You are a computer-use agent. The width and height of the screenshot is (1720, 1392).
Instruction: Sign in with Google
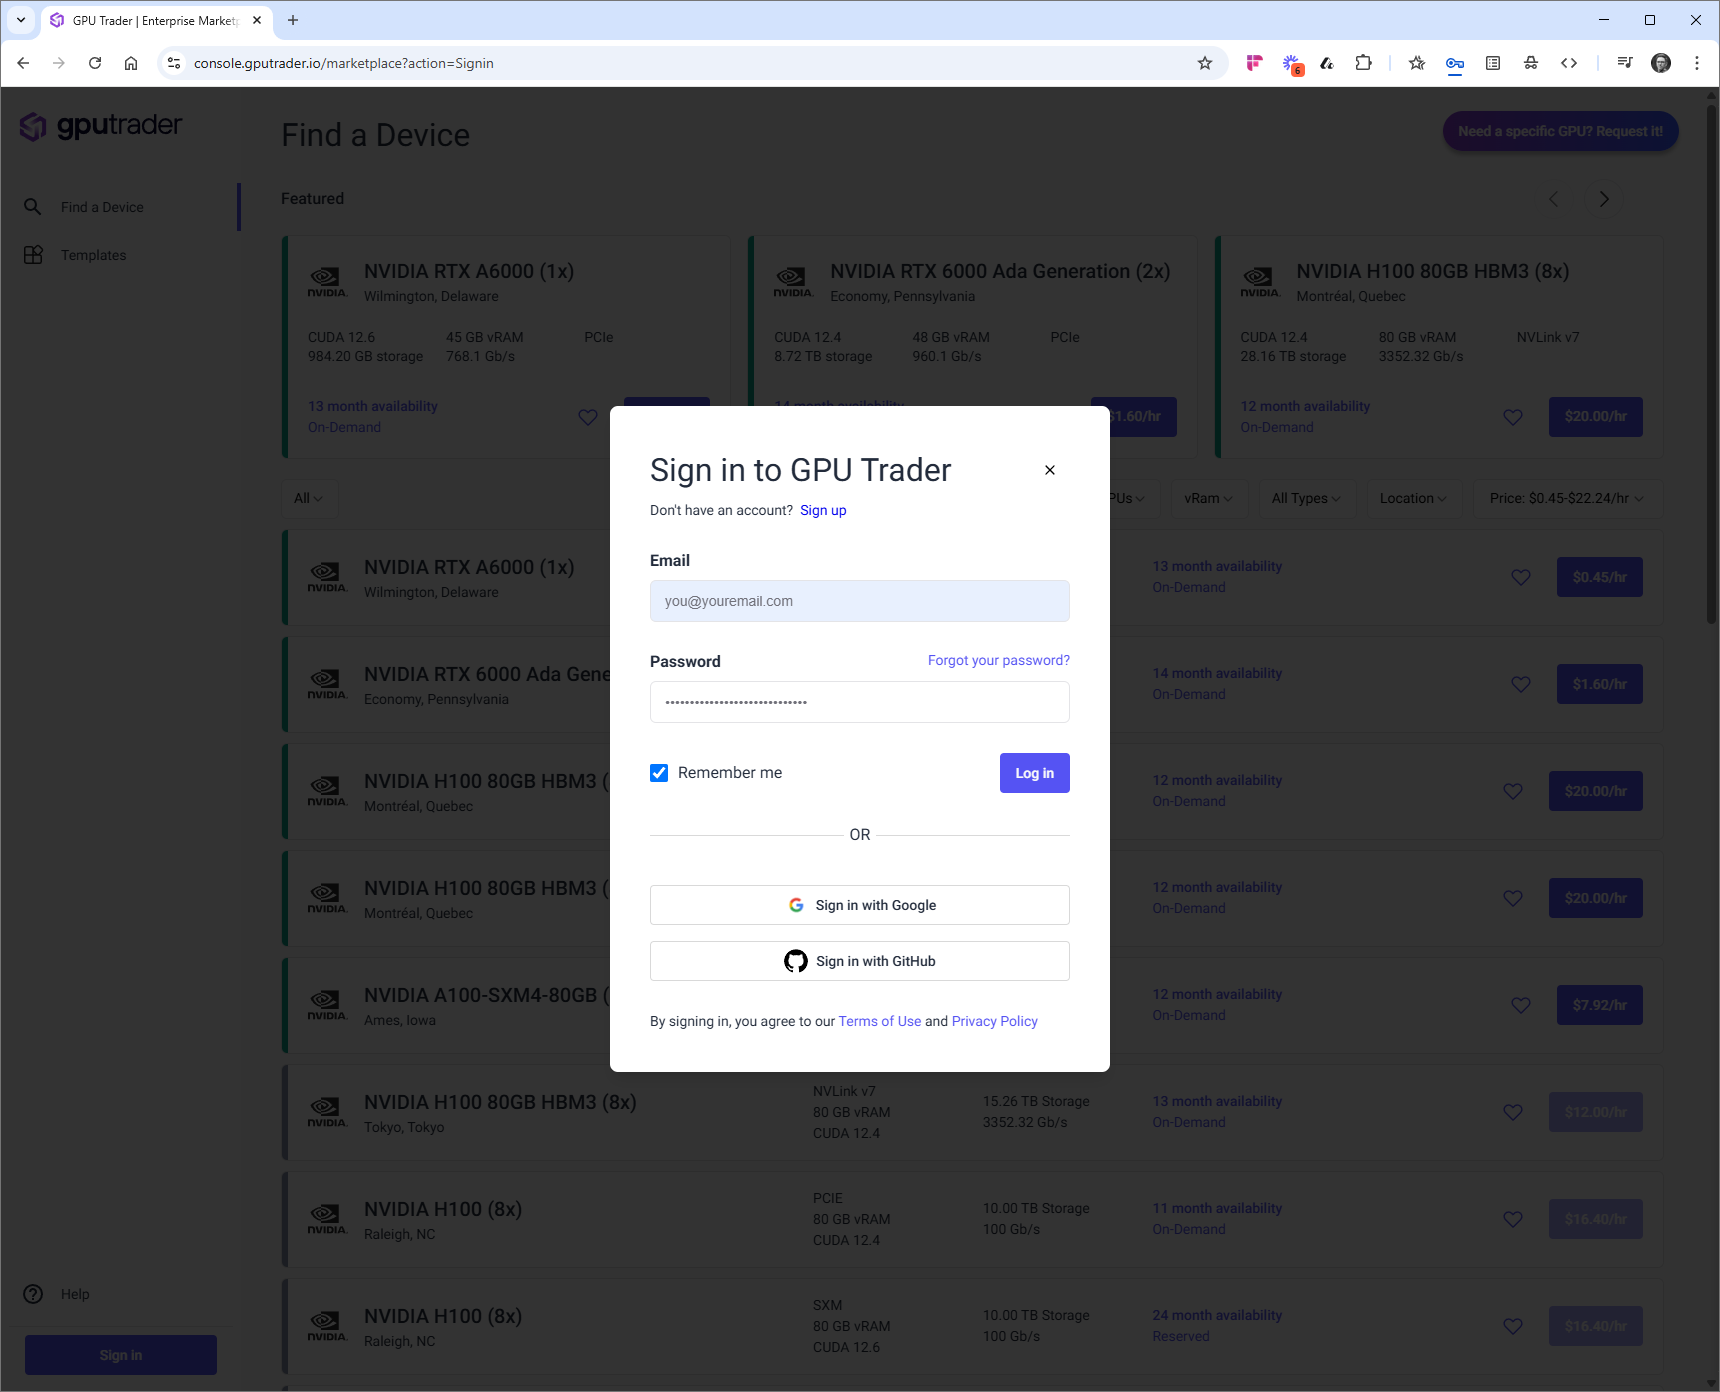coord(860,905)
